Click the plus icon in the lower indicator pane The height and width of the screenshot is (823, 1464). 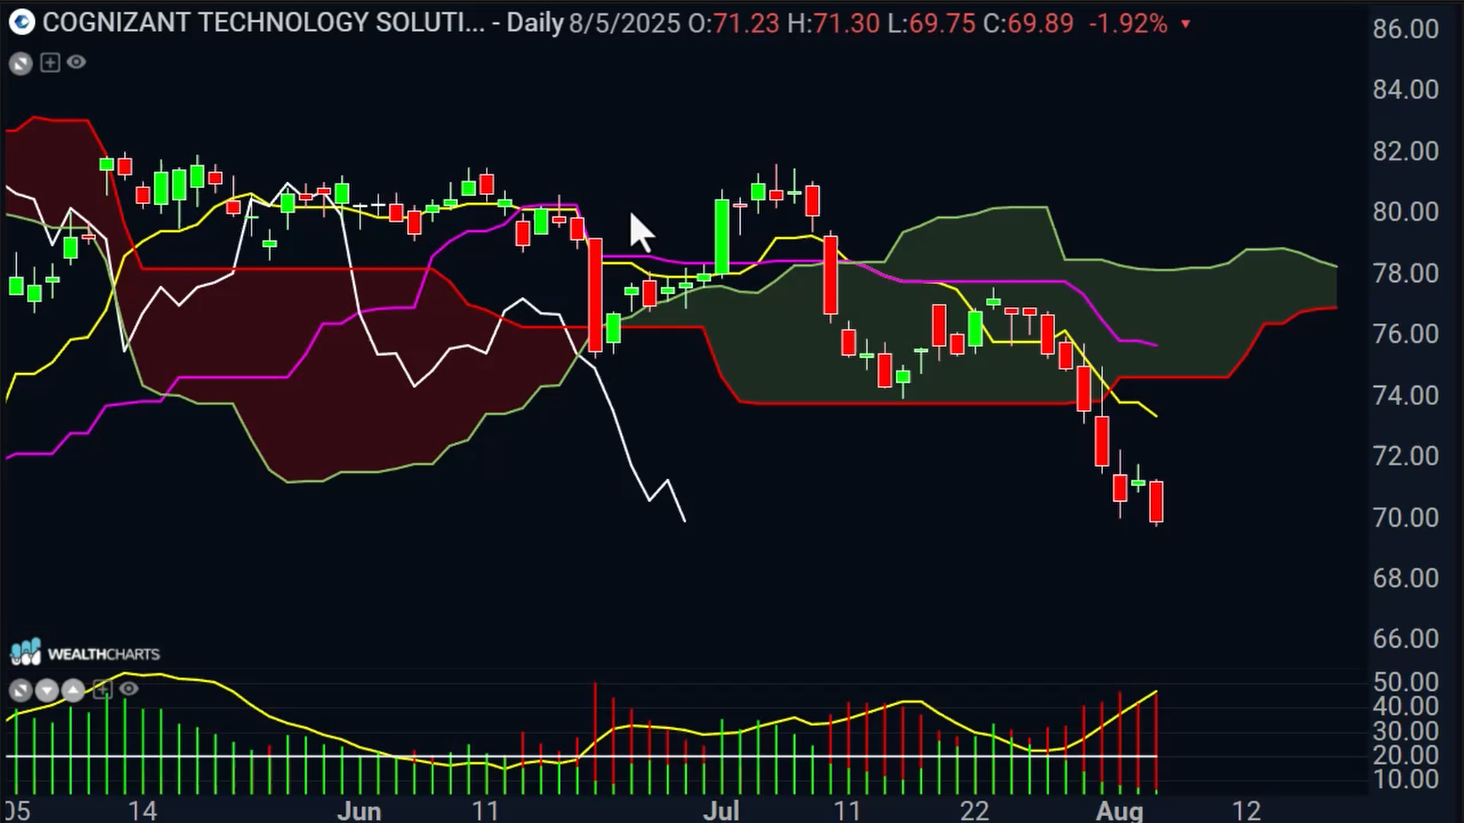pyautogui.click(x=102, y=689)
